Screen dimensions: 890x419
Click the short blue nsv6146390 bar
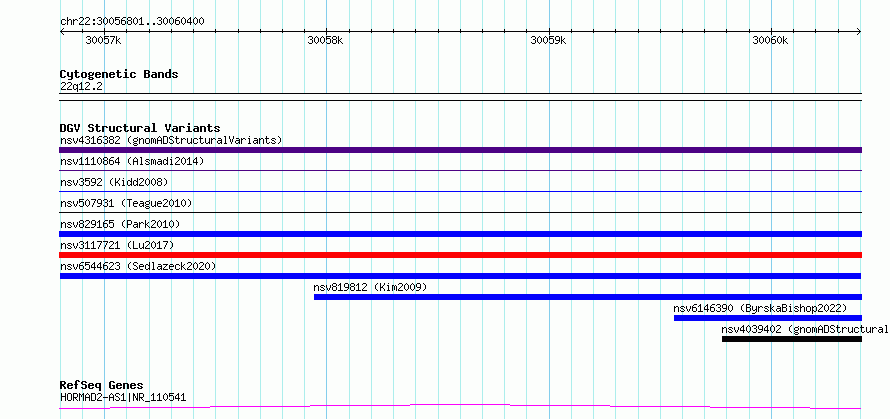pos(767,318)
